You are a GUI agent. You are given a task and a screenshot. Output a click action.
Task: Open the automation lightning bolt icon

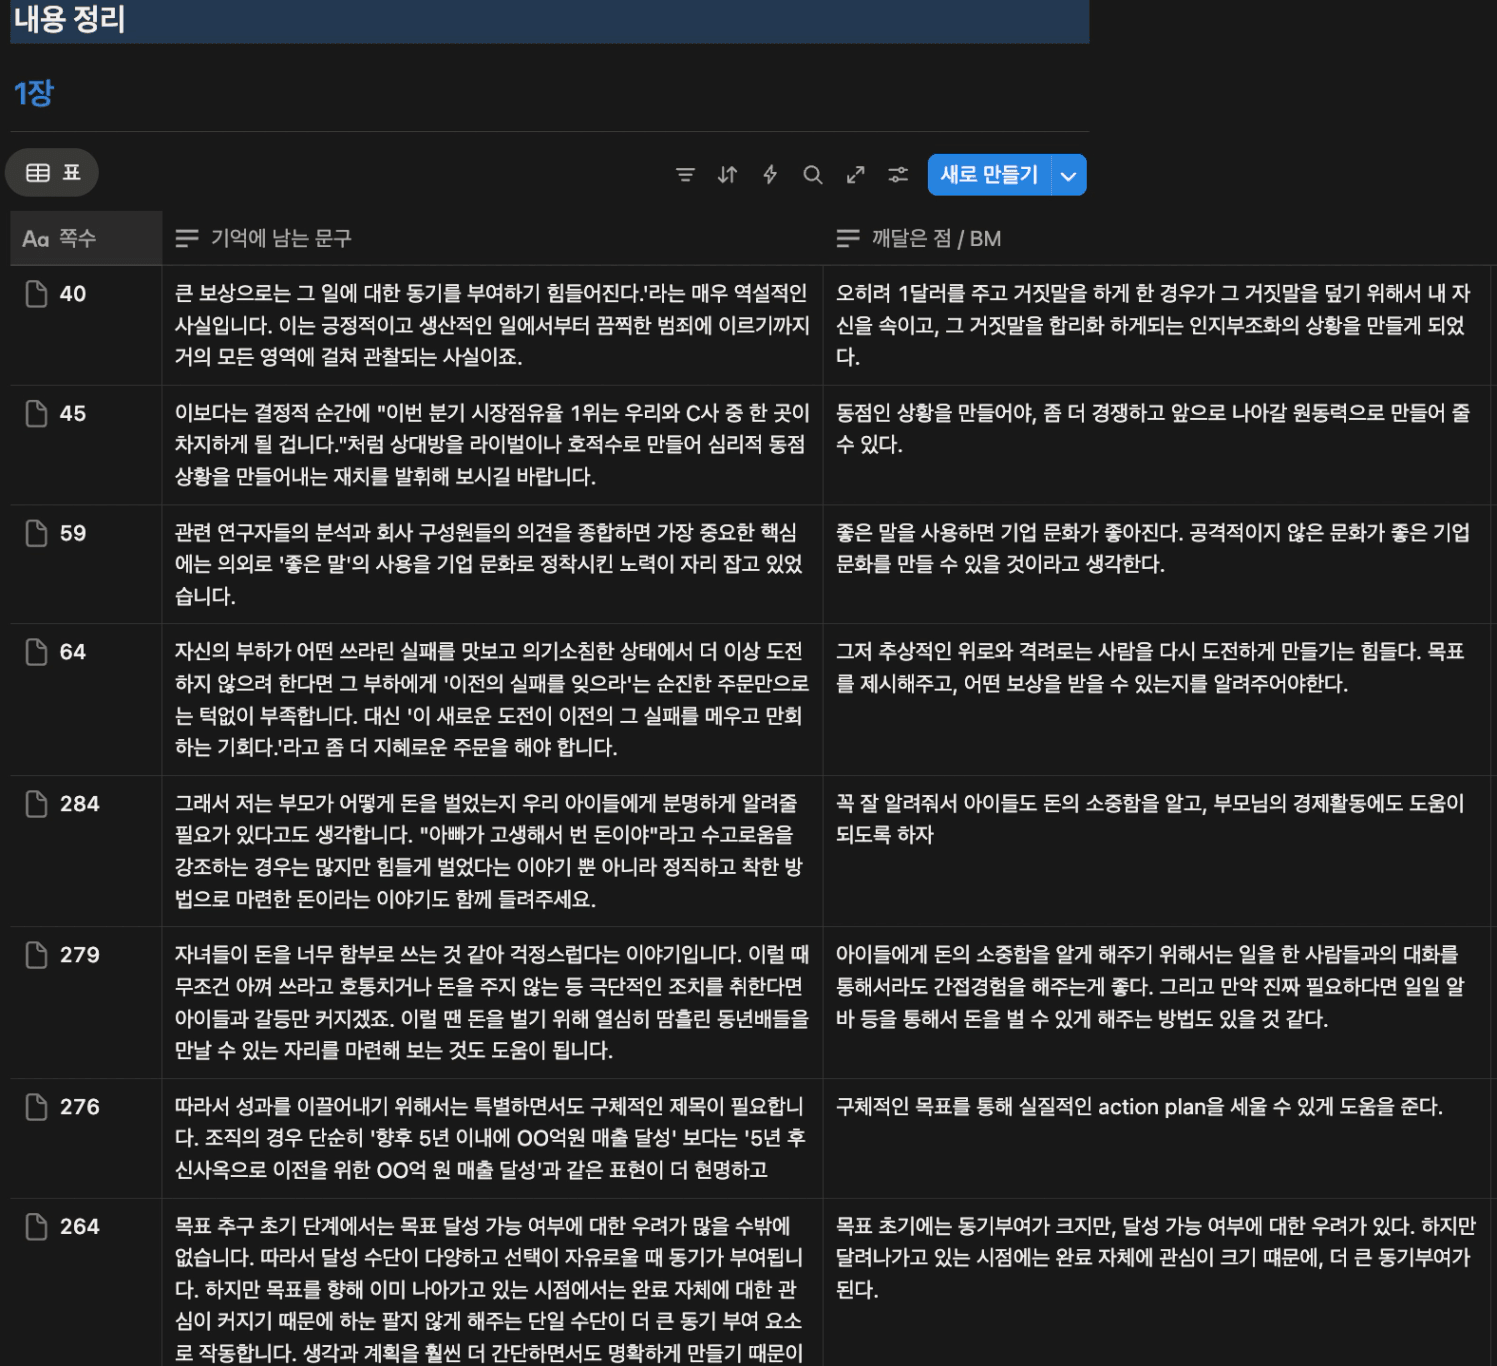[770, 175]
